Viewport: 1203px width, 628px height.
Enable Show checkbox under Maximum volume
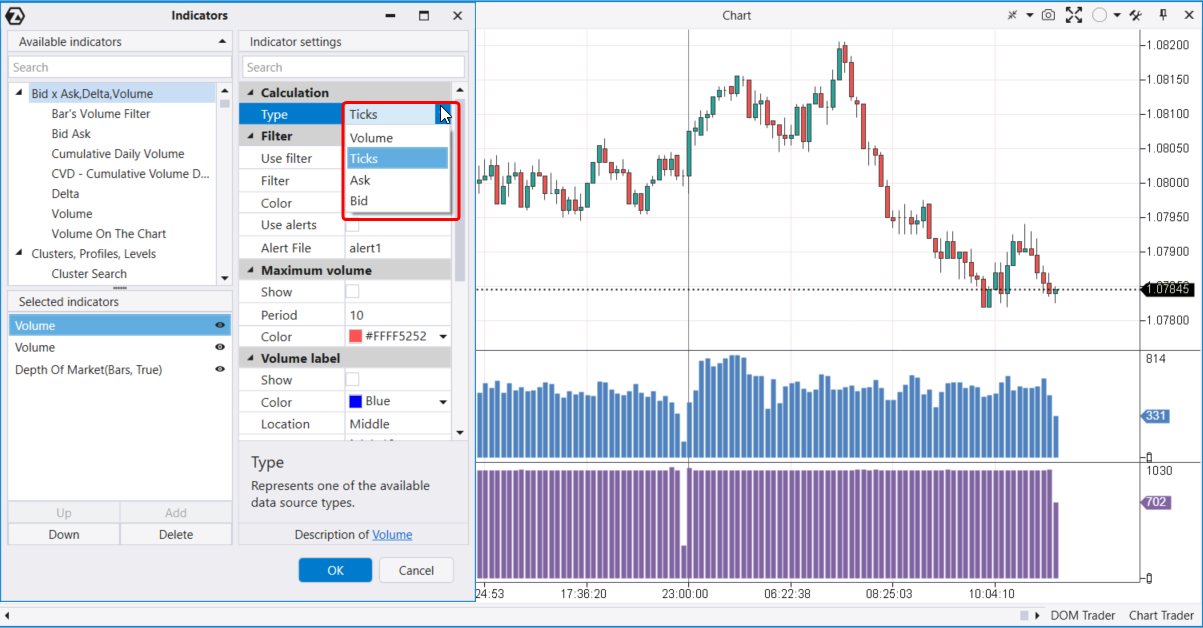352,292
